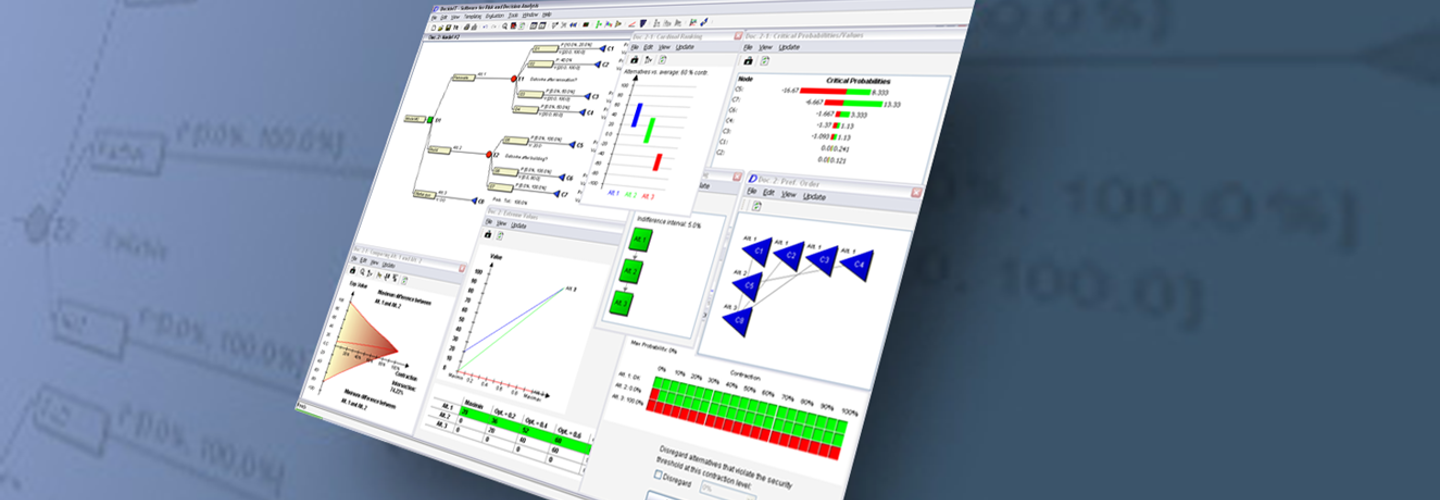Open the File menu in main window
Screen dimensions: 1440x500
pos(434,18)
